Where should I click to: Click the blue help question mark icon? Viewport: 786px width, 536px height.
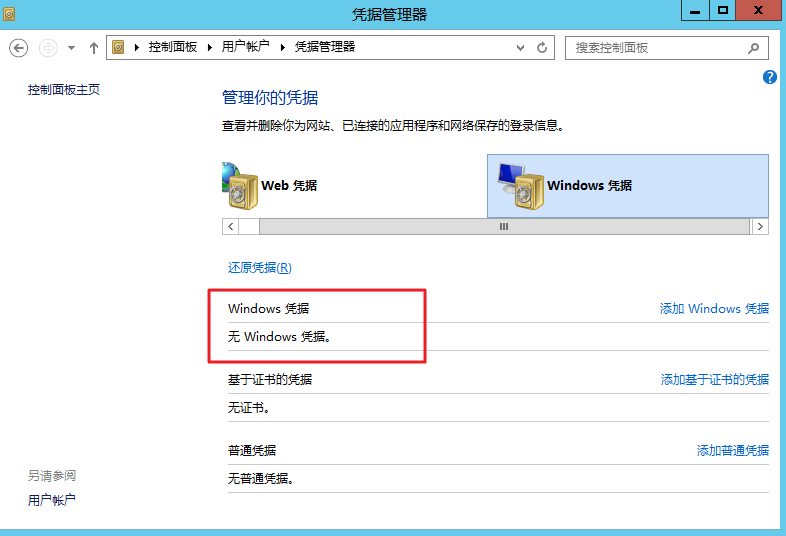[770, 77]
